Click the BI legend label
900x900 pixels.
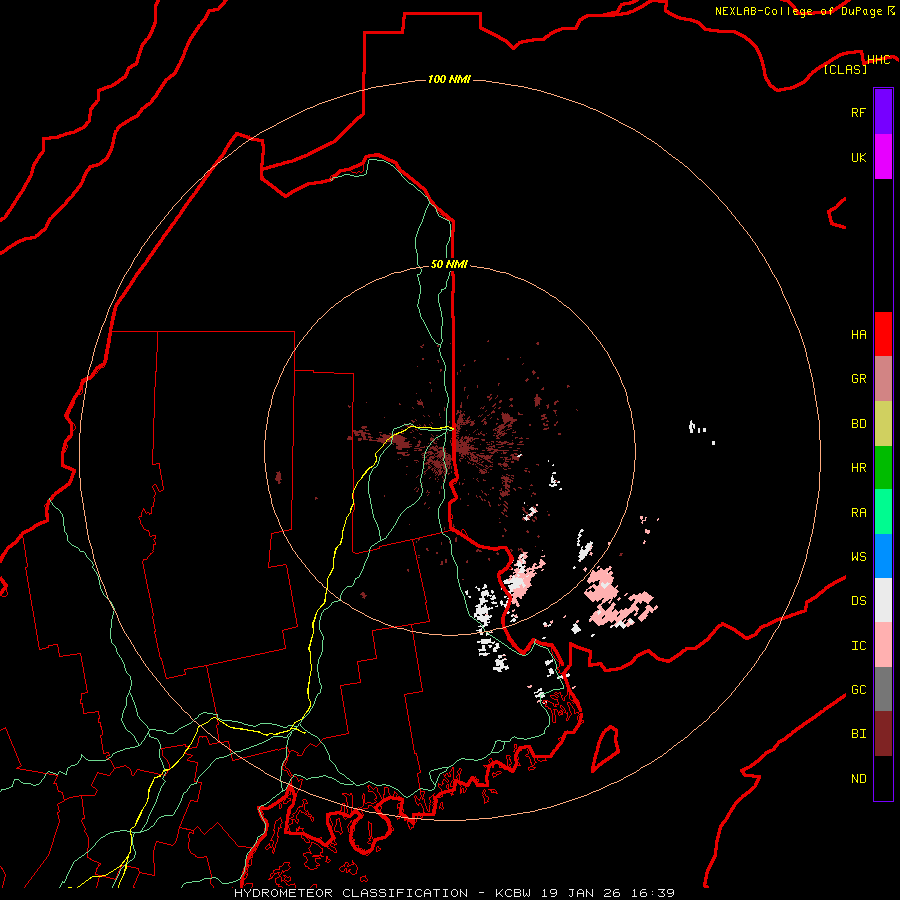[x=858, y=734]
